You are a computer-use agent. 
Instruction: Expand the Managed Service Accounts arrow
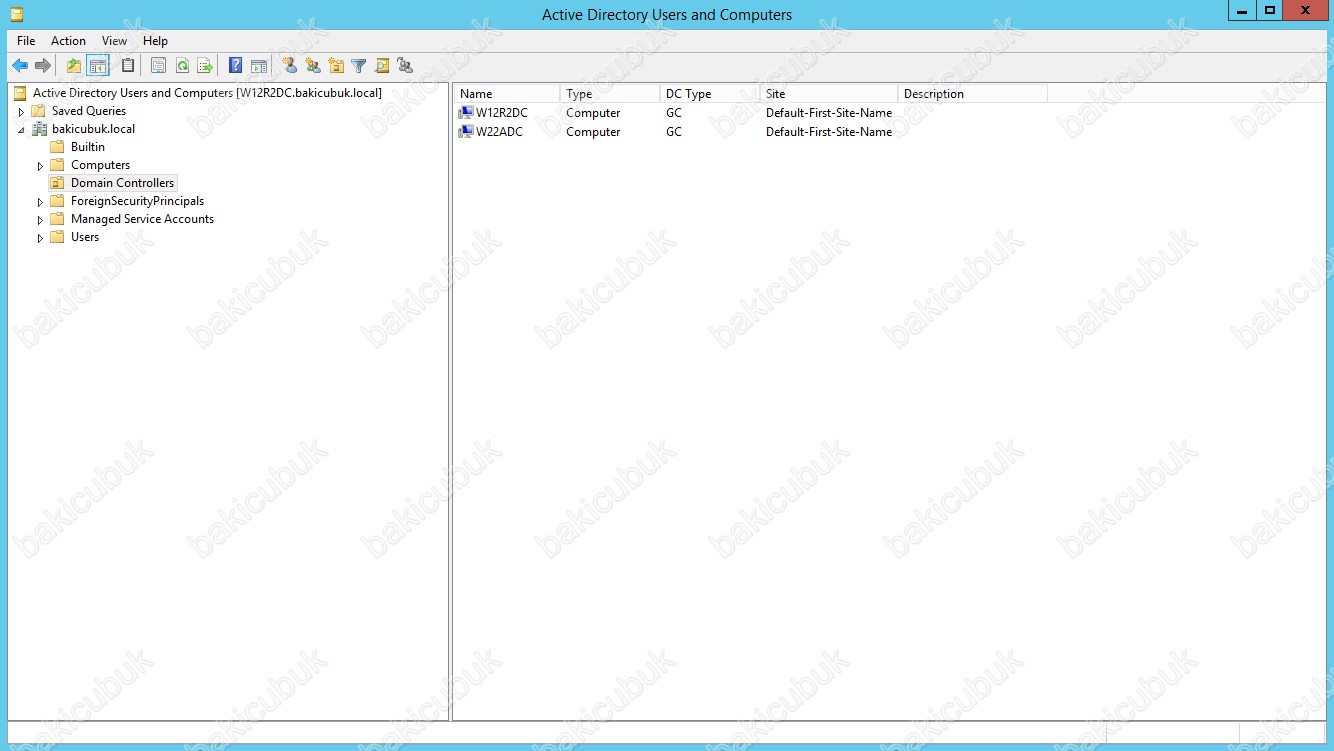click(40, 219)
